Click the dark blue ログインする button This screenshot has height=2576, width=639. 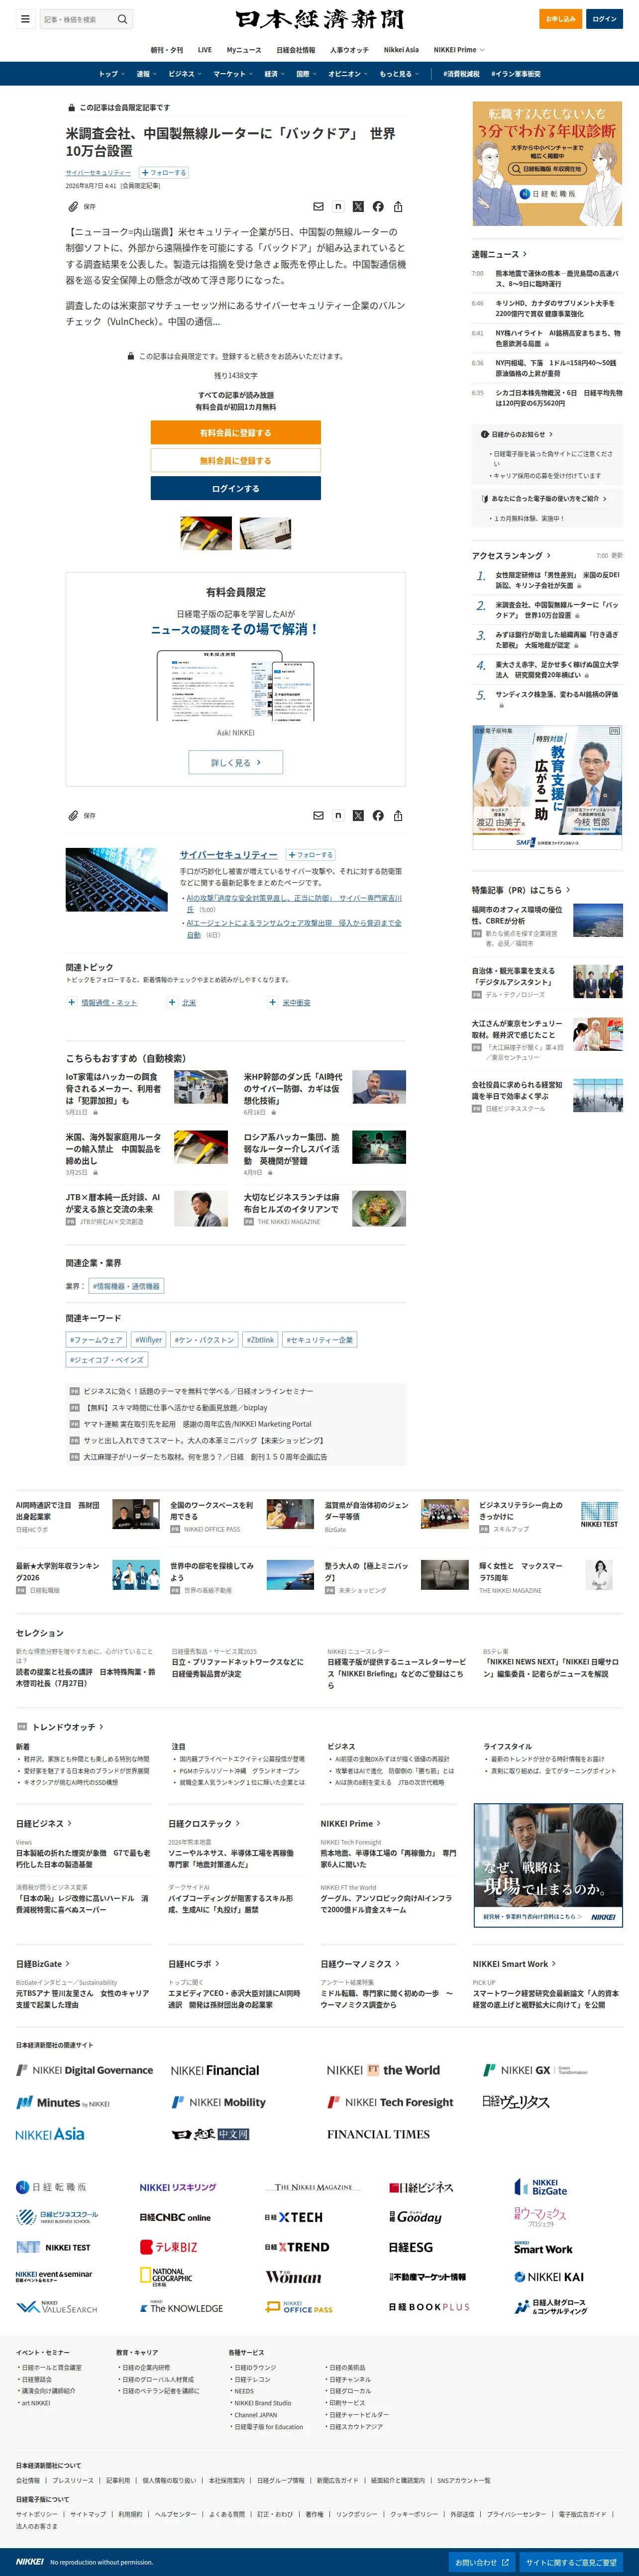(236, 488)
